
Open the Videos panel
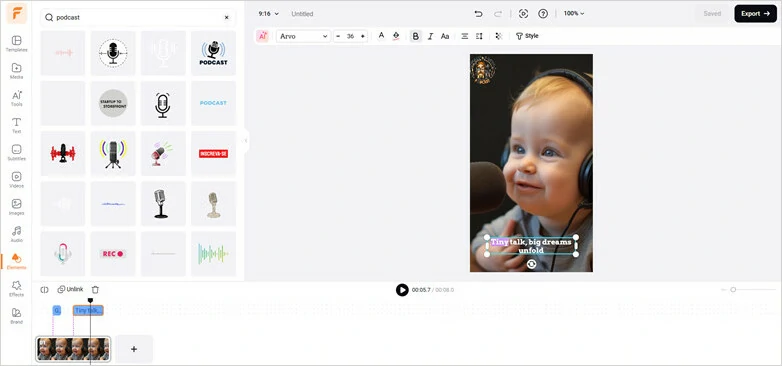16,180
